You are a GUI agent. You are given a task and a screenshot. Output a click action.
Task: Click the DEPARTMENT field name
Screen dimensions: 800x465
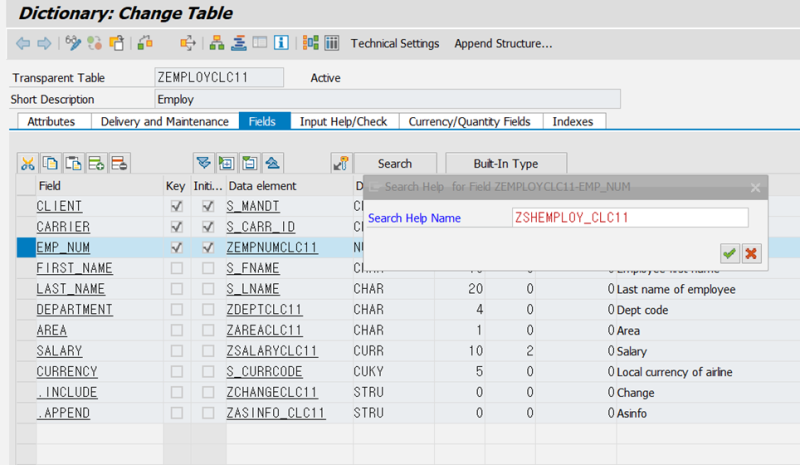(74, 309)
